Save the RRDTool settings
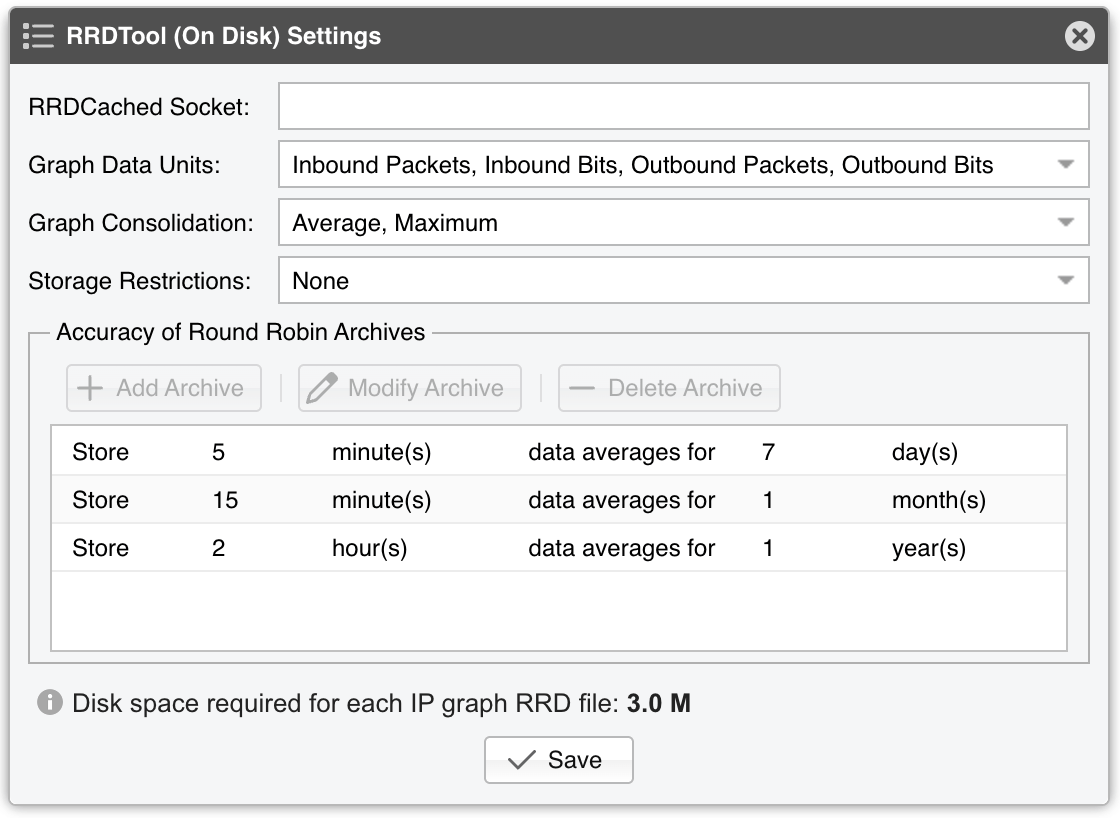The image size is (1120, 818). click(559, 760)
